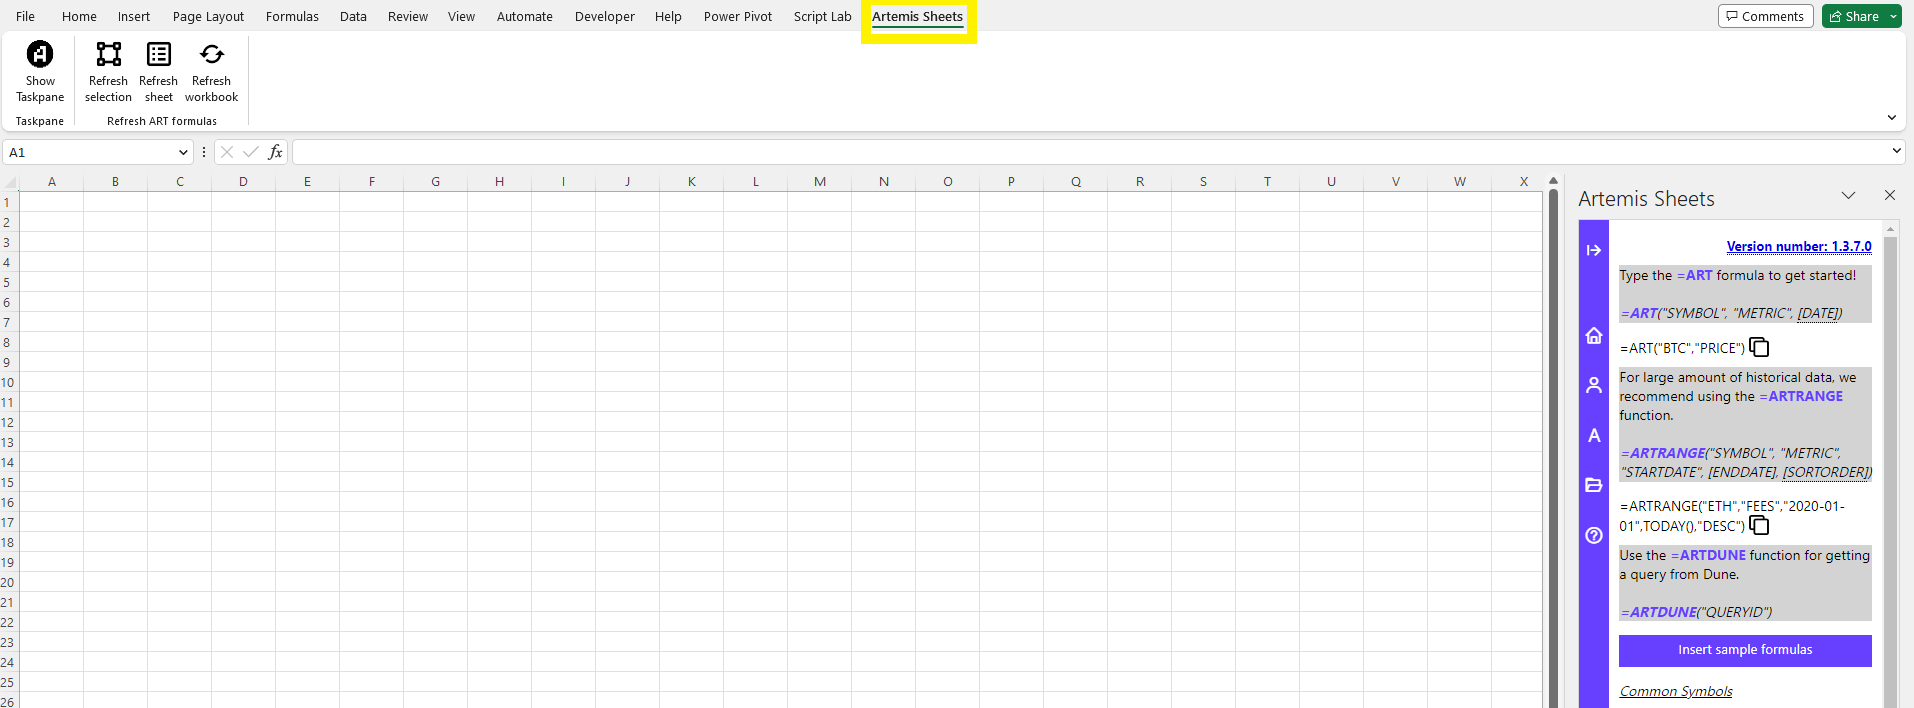The height and width of the screenshot is (708, 1914).
Task: Select column M header
Action: [820, 182]
